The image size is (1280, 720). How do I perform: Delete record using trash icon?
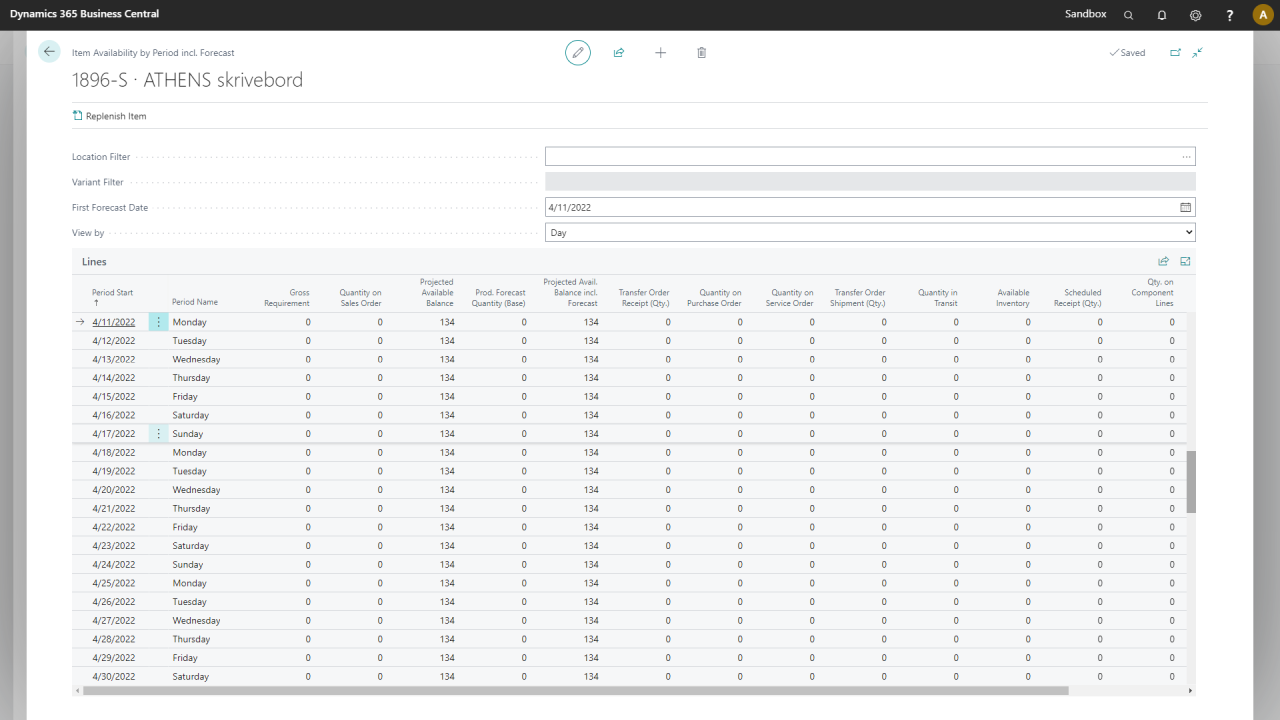[701, 53]
